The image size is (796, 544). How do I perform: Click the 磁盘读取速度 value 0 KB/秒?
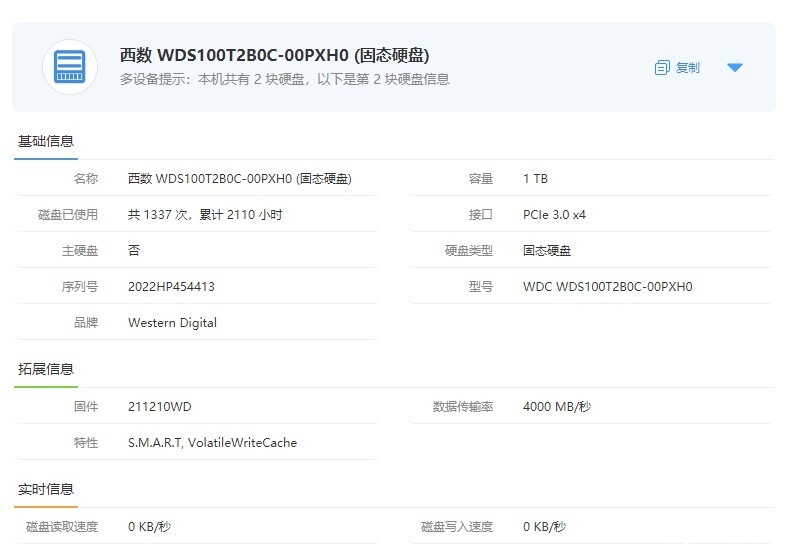[x=150, y=527]
